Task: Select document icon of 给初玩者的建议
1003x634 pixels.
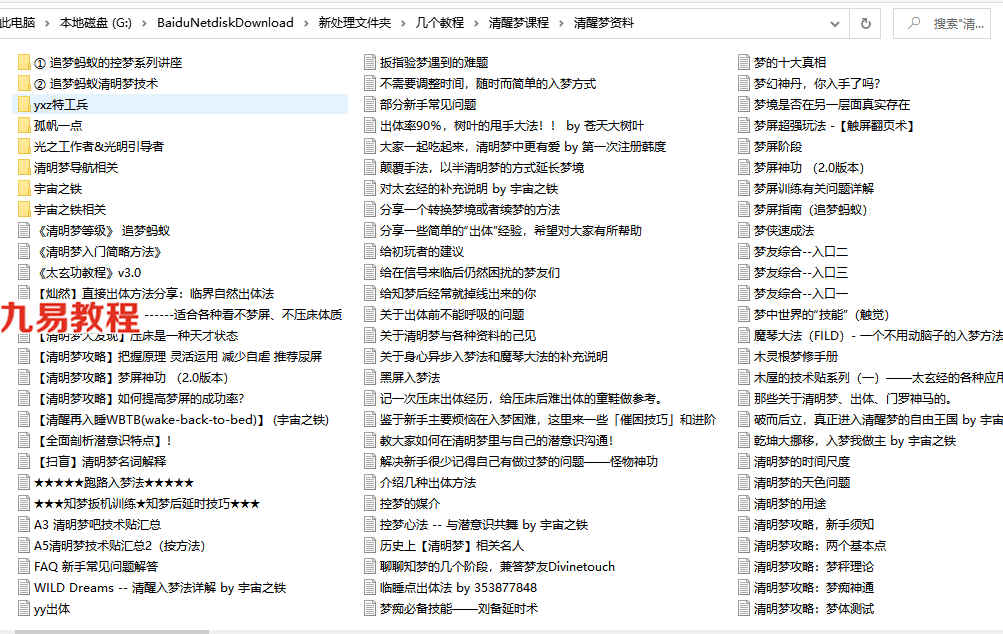Action: tap(370, 252)
